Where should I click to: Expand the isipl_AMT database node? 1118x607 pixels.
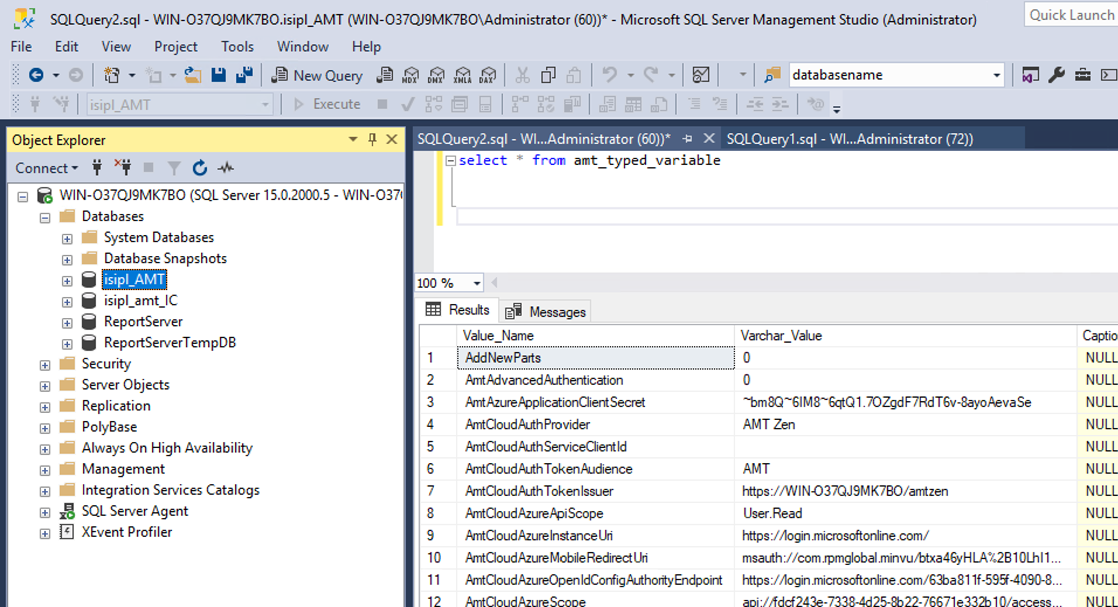coord(67,280)
